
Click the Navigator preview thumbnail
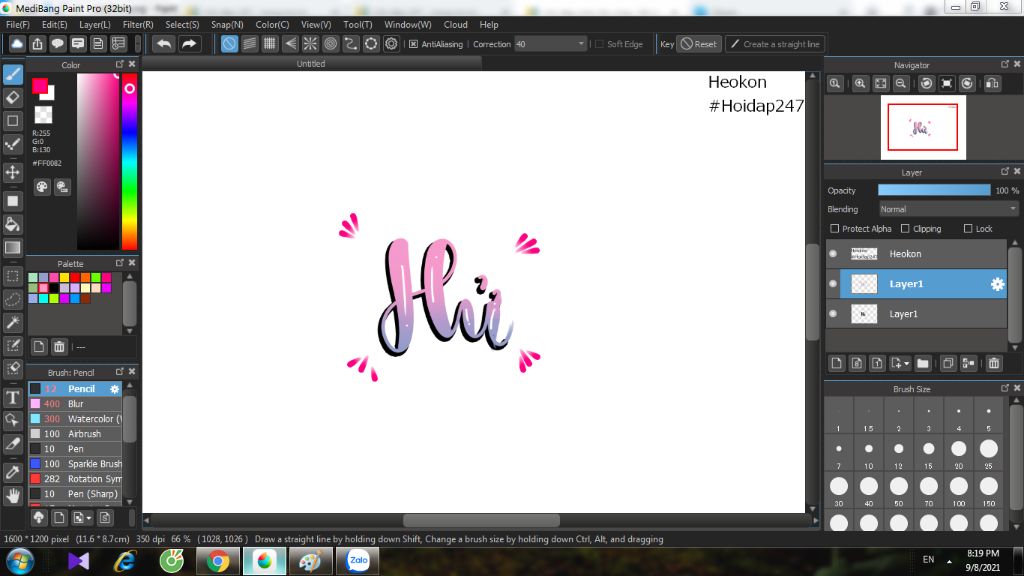pyautogui.click(x=923, y=127)
